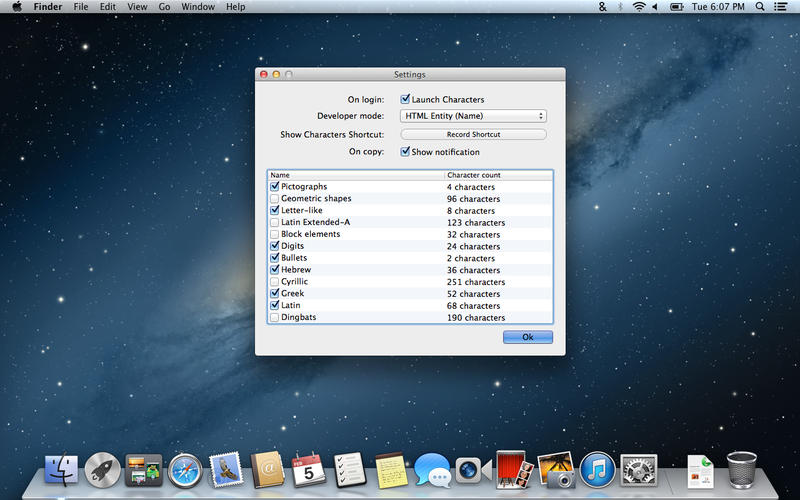This screenshot has width=800, height=500.
Task: Open FaceTime camera icon in Dock
Action: click(x=473, y=470)
